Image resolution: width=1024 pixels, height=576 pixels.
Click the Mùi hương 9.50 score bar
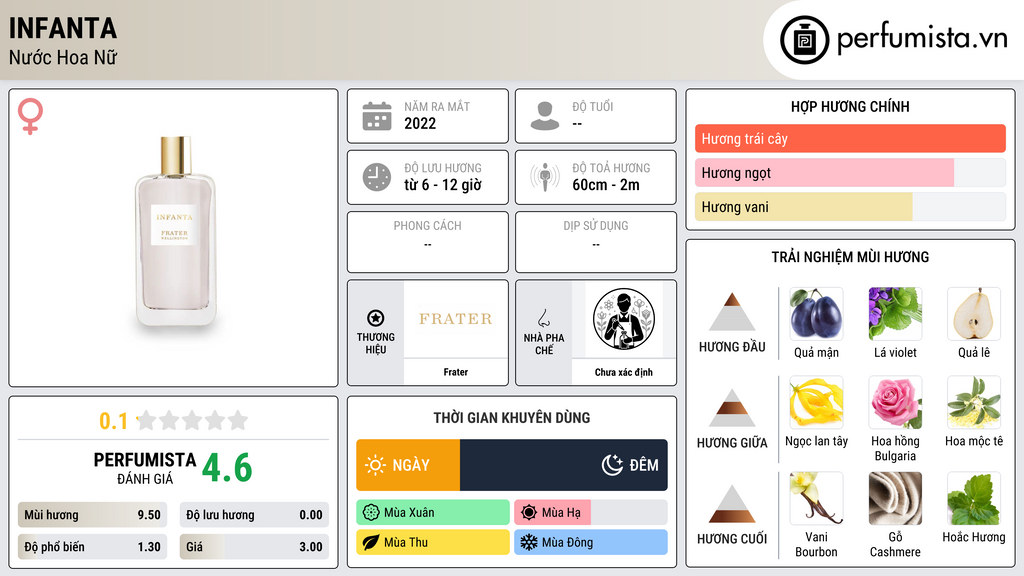pos(92,515)
